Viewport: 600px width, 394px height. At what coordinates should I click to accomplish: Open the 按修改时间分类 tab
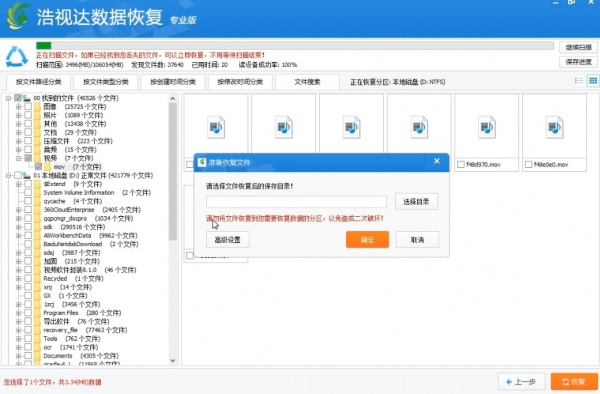point(240,82)
